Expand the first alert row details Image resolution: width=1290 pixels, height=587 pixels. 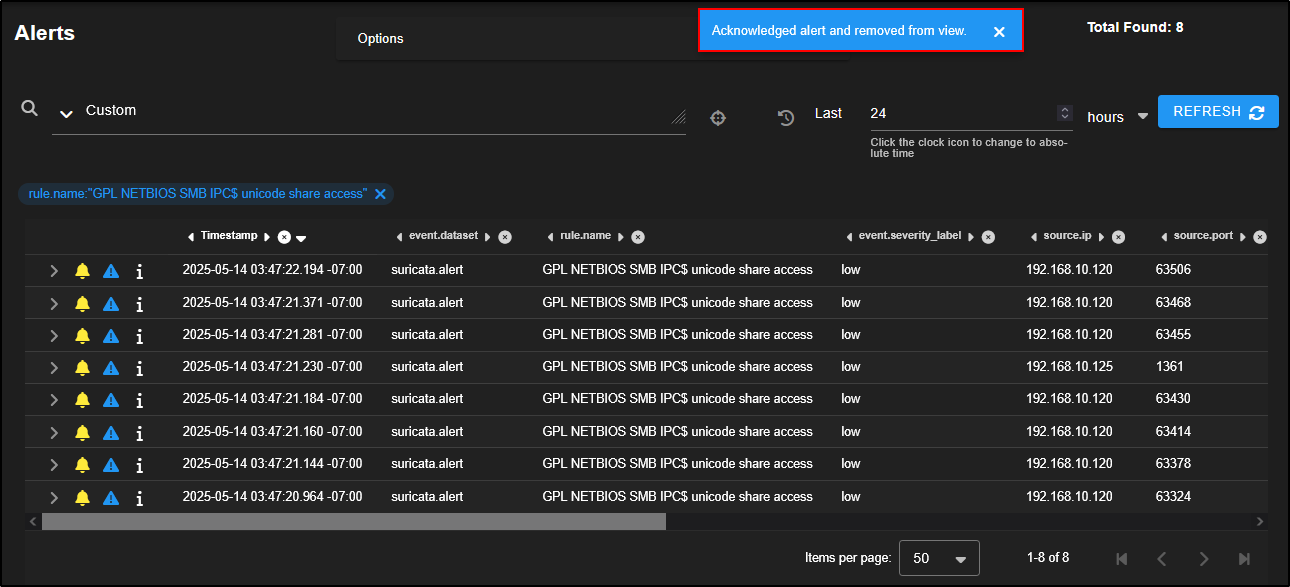pos(54,270)
